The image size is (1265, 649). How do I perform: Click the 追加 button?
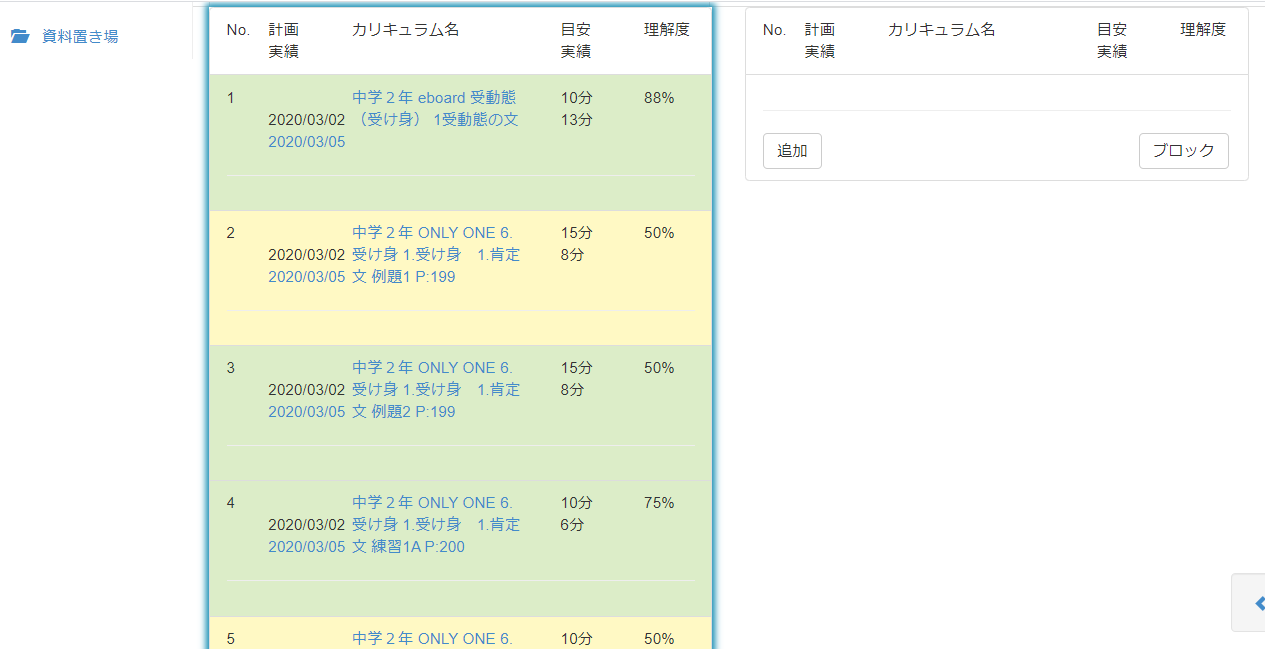pyautogui.click(x=792, y=151)
